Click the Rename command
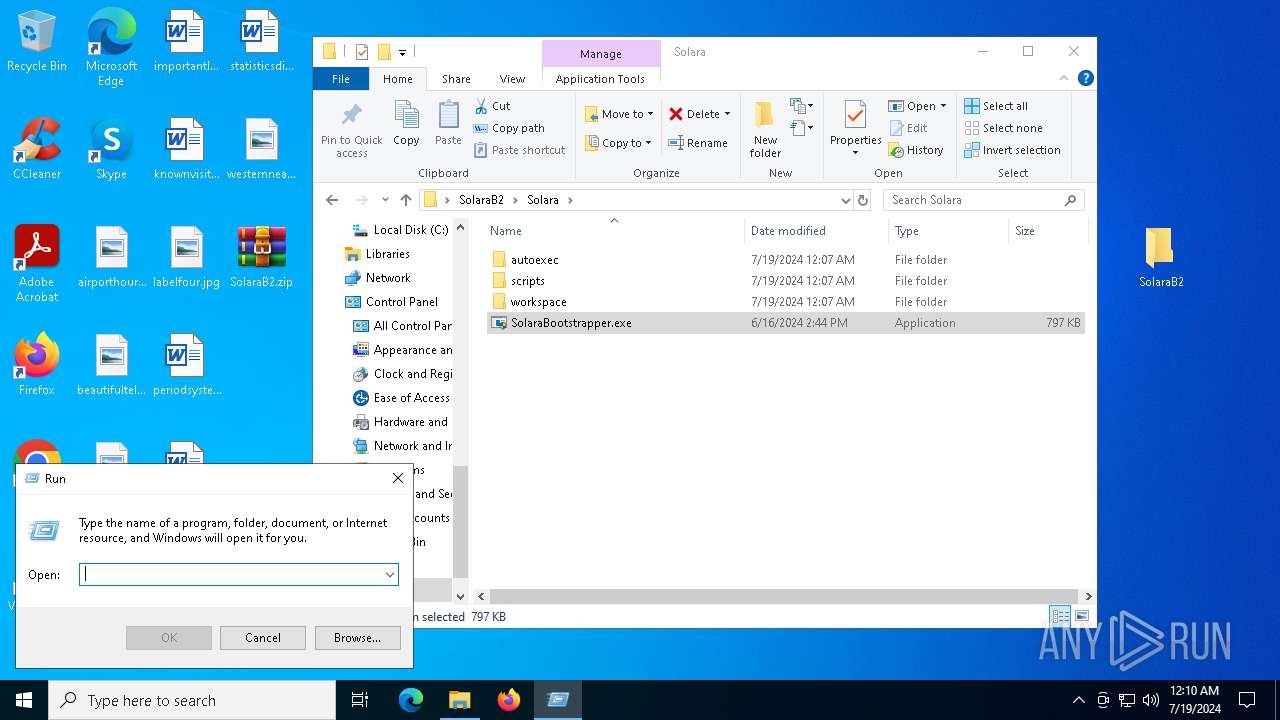This screenshot has height=720, width=1280. pyautogui.click(x=698, y=143)
